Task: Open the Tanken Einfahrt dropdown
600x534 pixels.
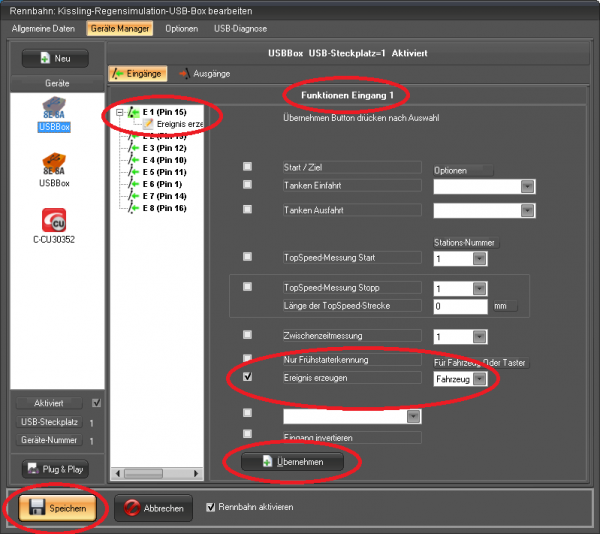Action: (x=526, y=186)
